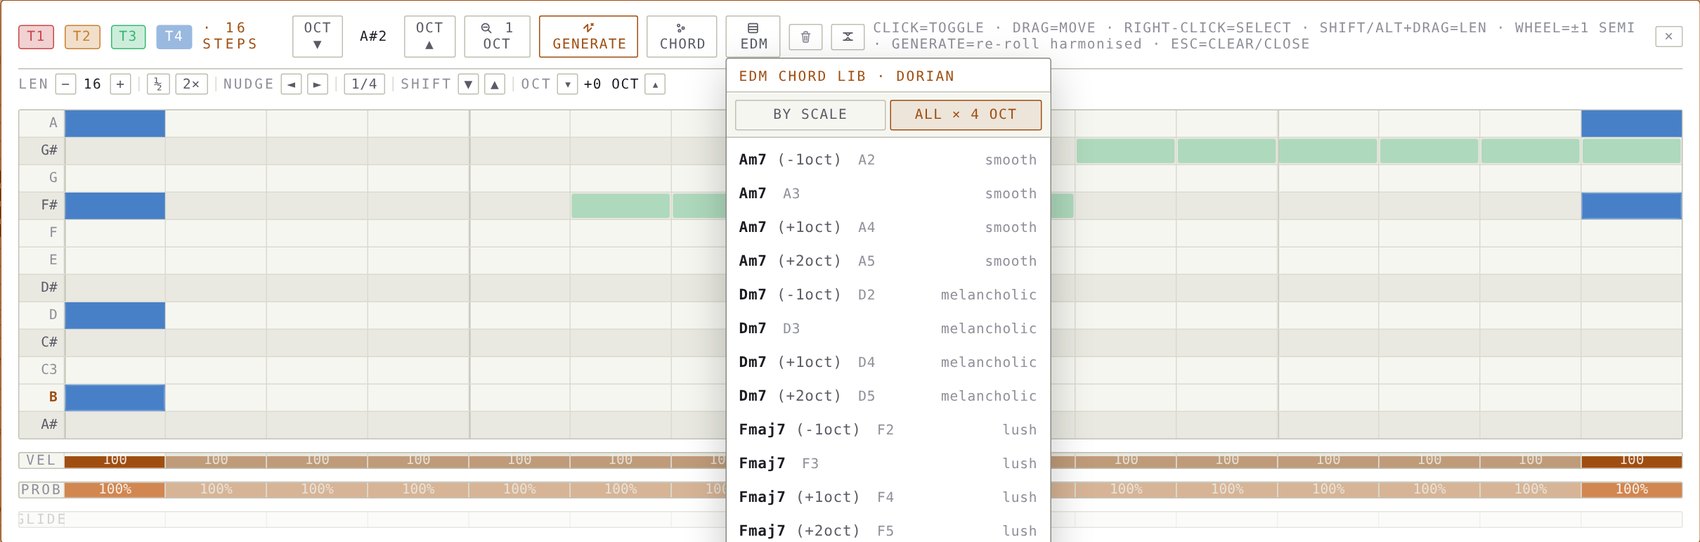This screenshot has width=1700, height=542.
Task: Click the 16 STEPS indicator
Action: [230, 36]
